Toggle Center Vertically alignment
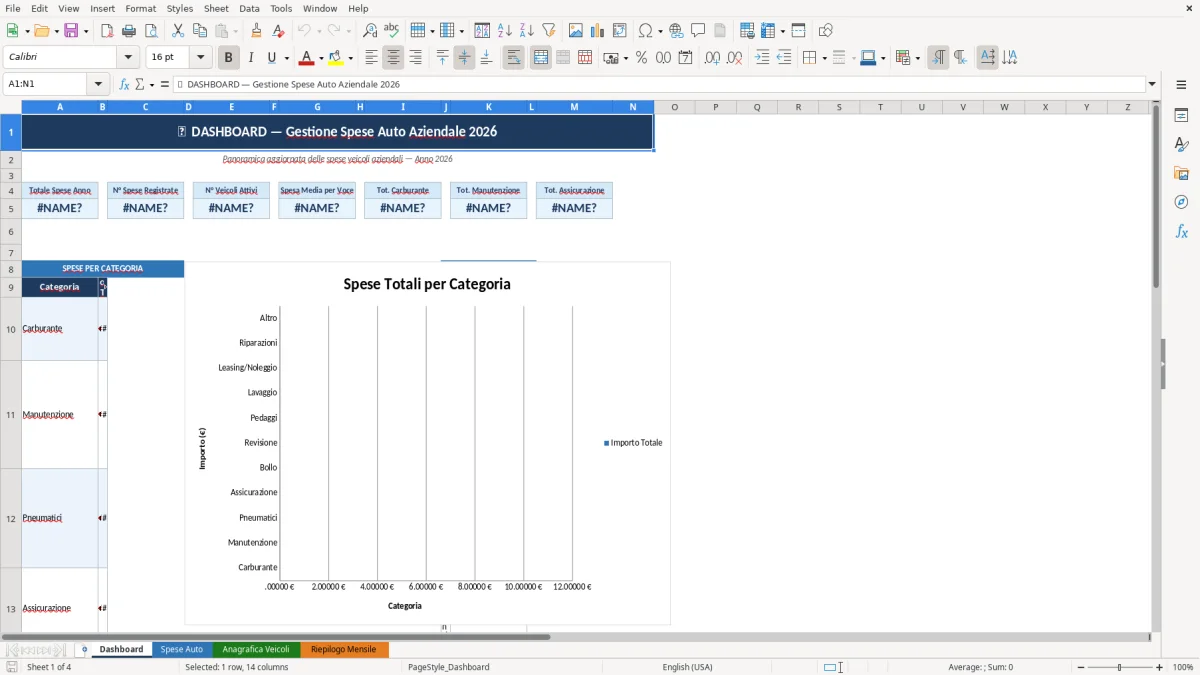Viewport: 1200px width, 675px height. click(x=465, y=58)
